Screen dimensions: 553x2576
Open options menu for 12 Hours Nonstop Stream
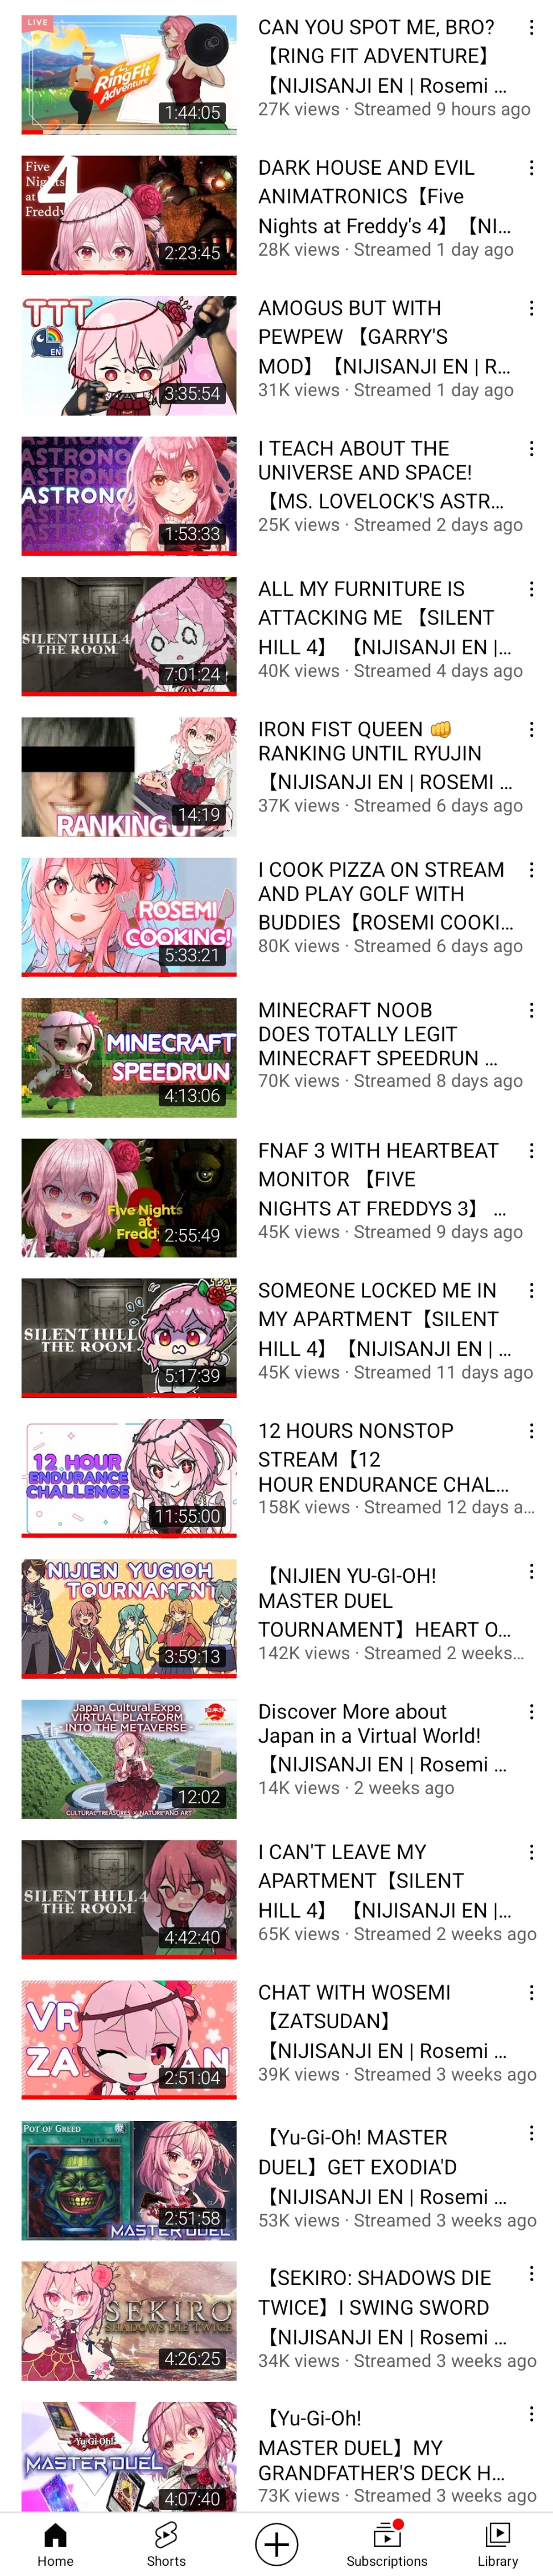click(531, 1432)
